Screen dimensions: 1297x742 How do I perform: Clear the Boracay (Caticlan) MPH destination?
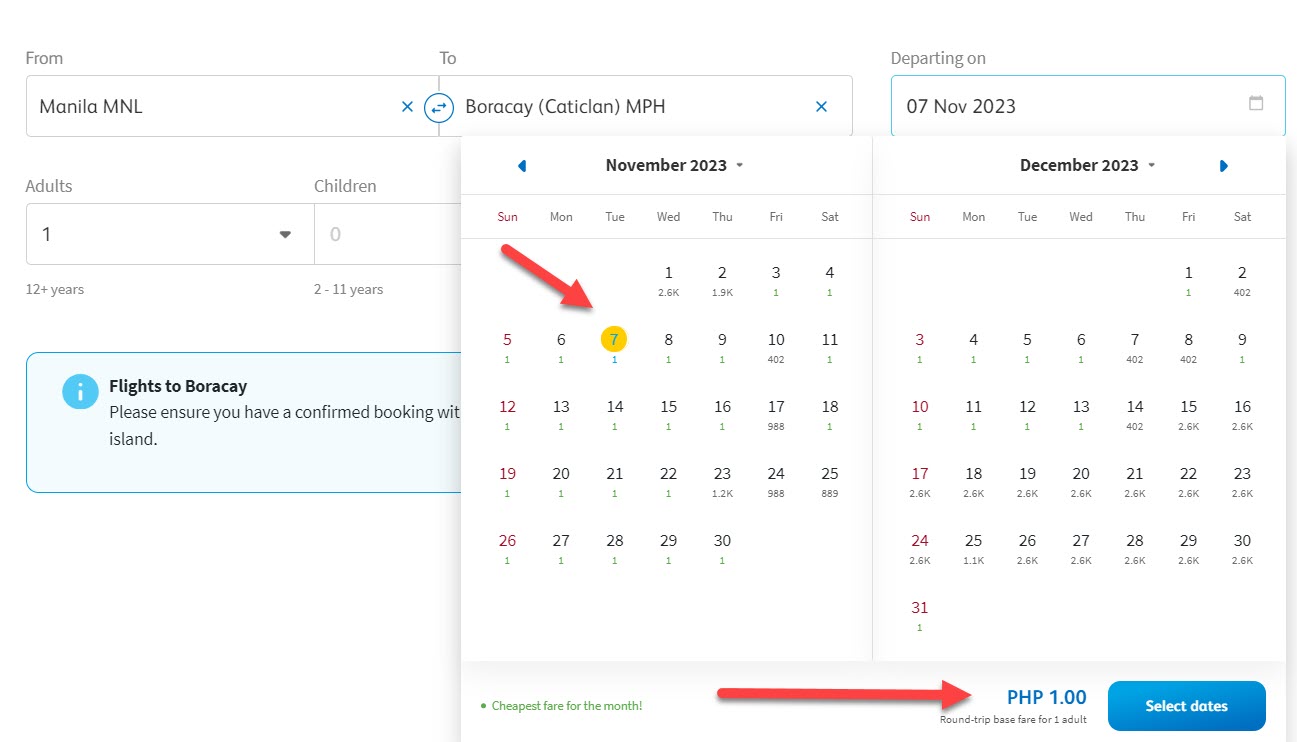[x=821, y=106]
